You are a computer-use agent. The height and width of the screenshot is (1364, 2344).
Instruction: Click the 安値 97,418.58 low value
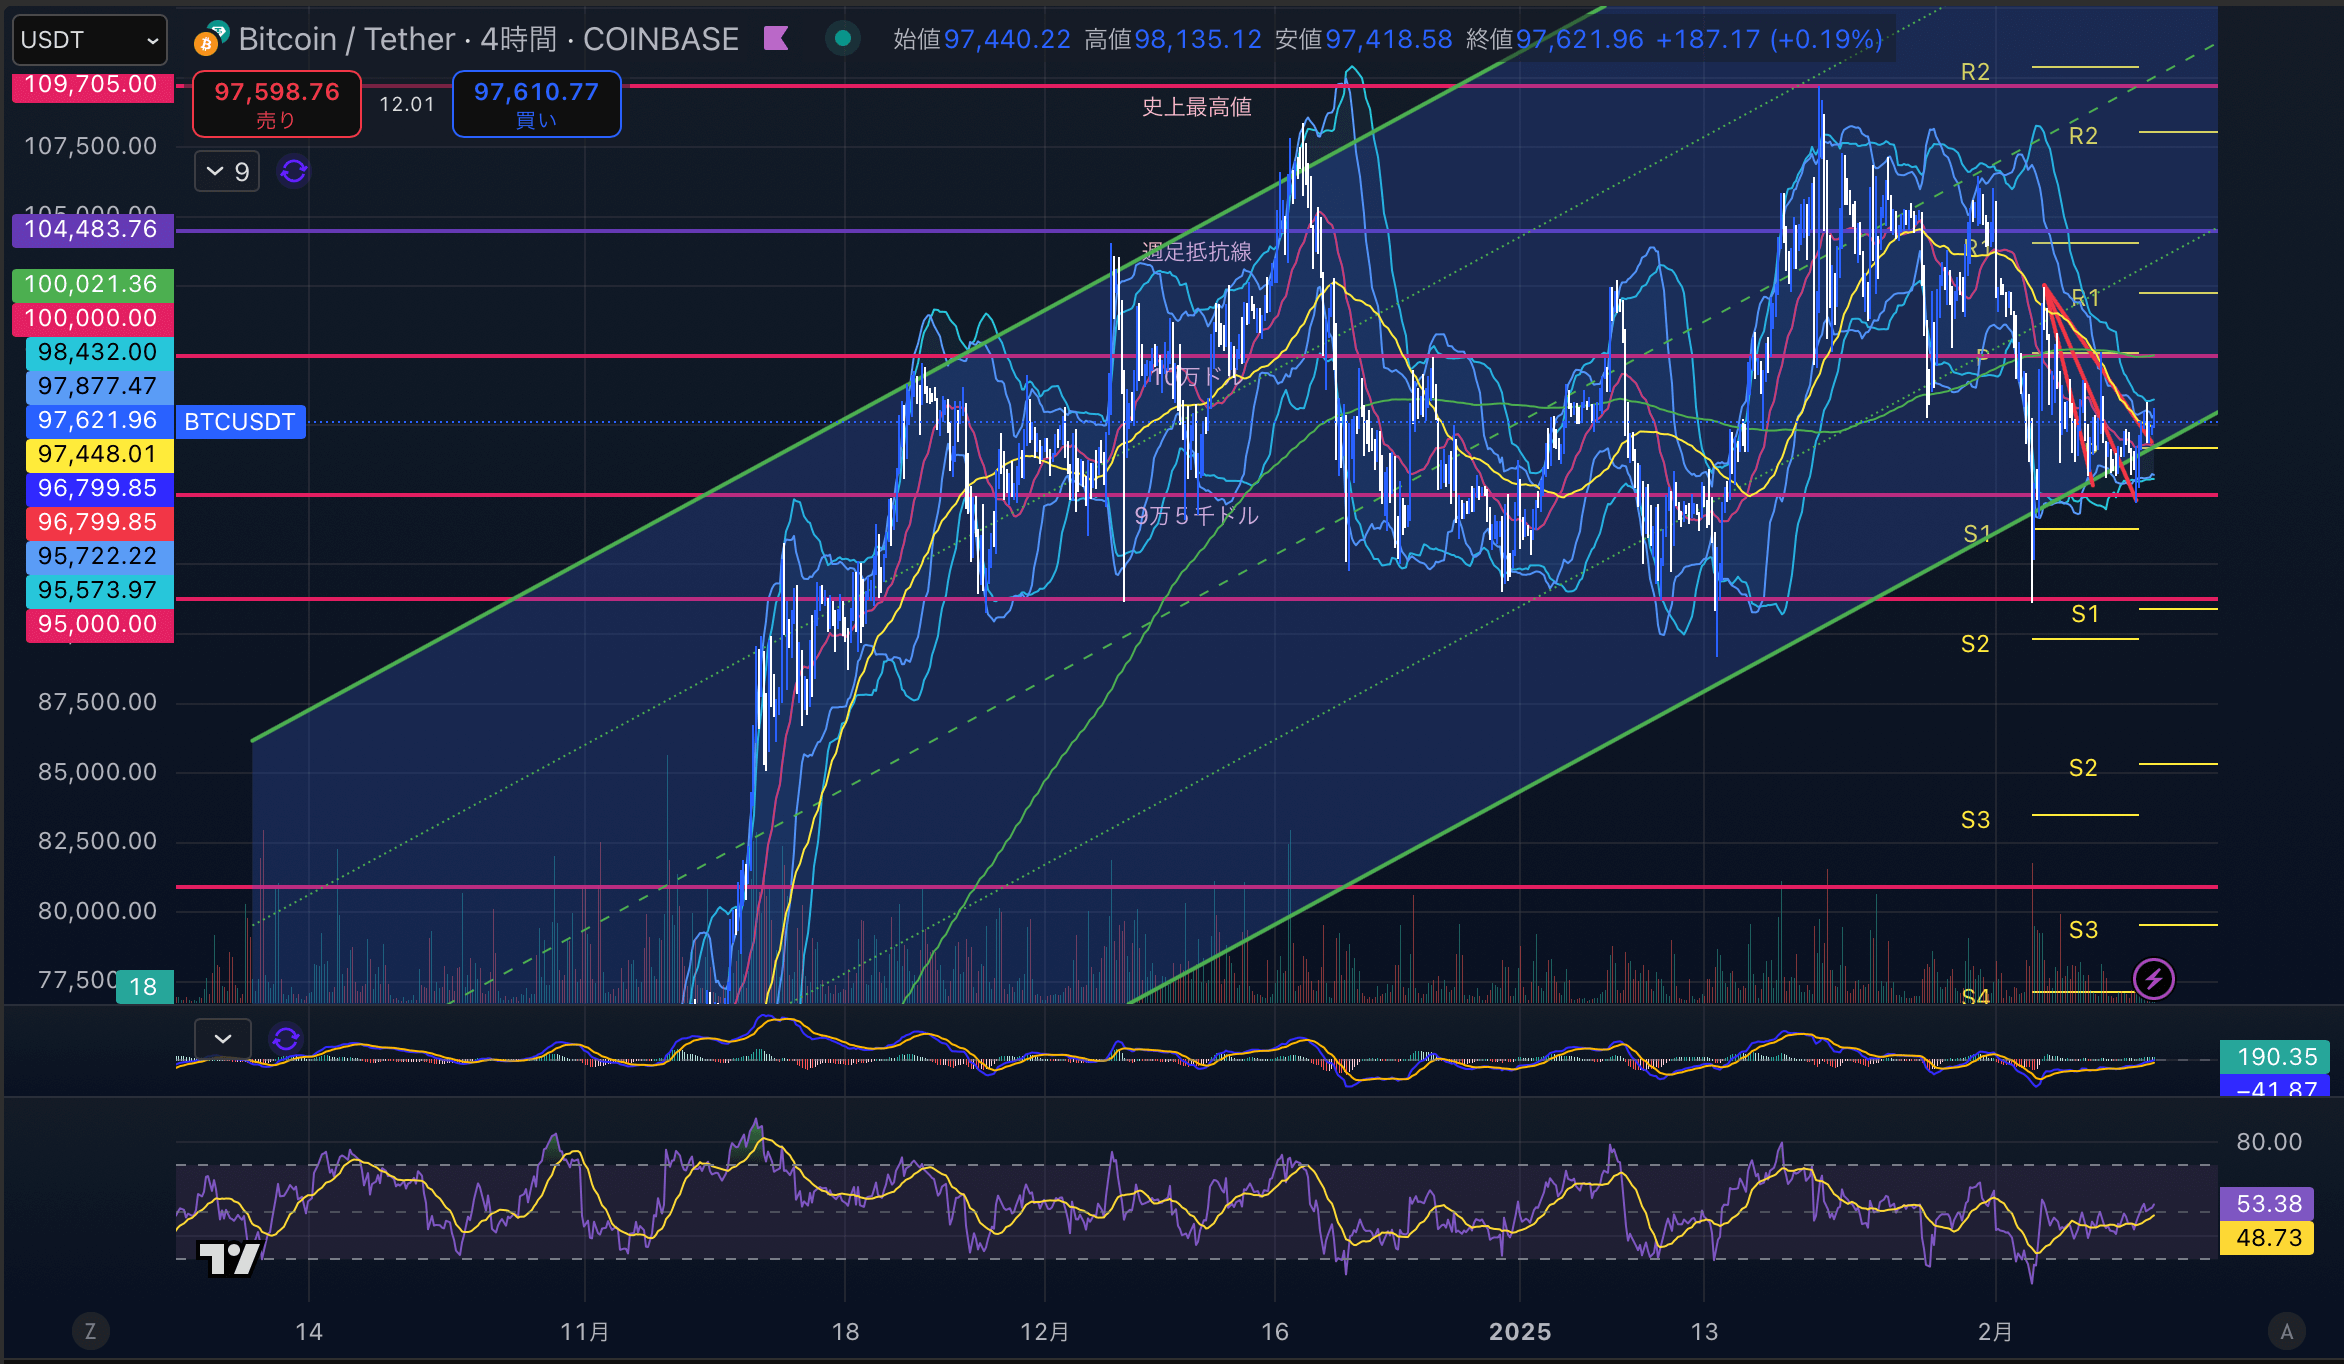pos(1364,39)
